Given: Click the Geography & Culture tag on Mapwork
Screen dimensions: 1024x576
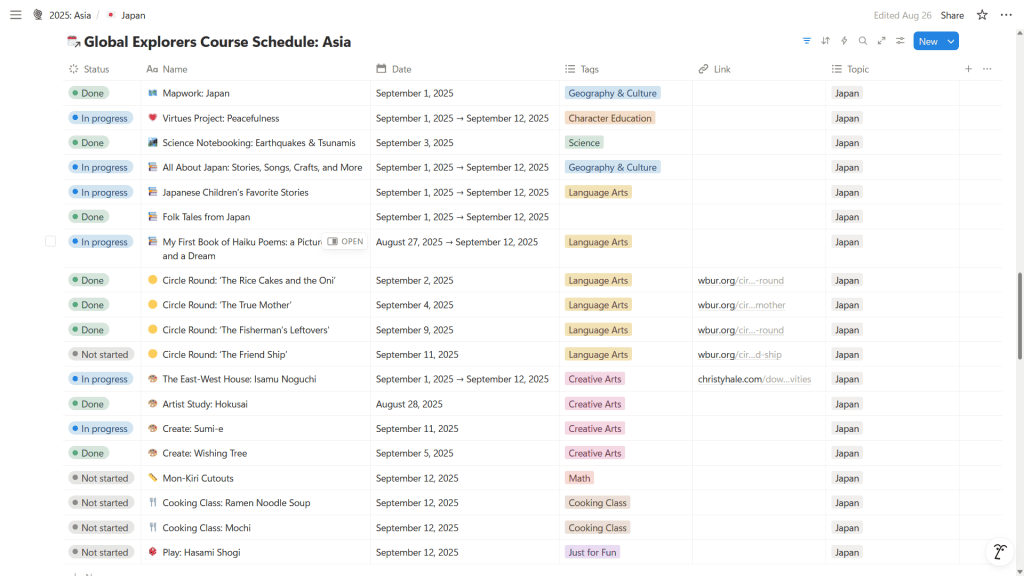Looking at the screenshot, I should pos(612,93).
